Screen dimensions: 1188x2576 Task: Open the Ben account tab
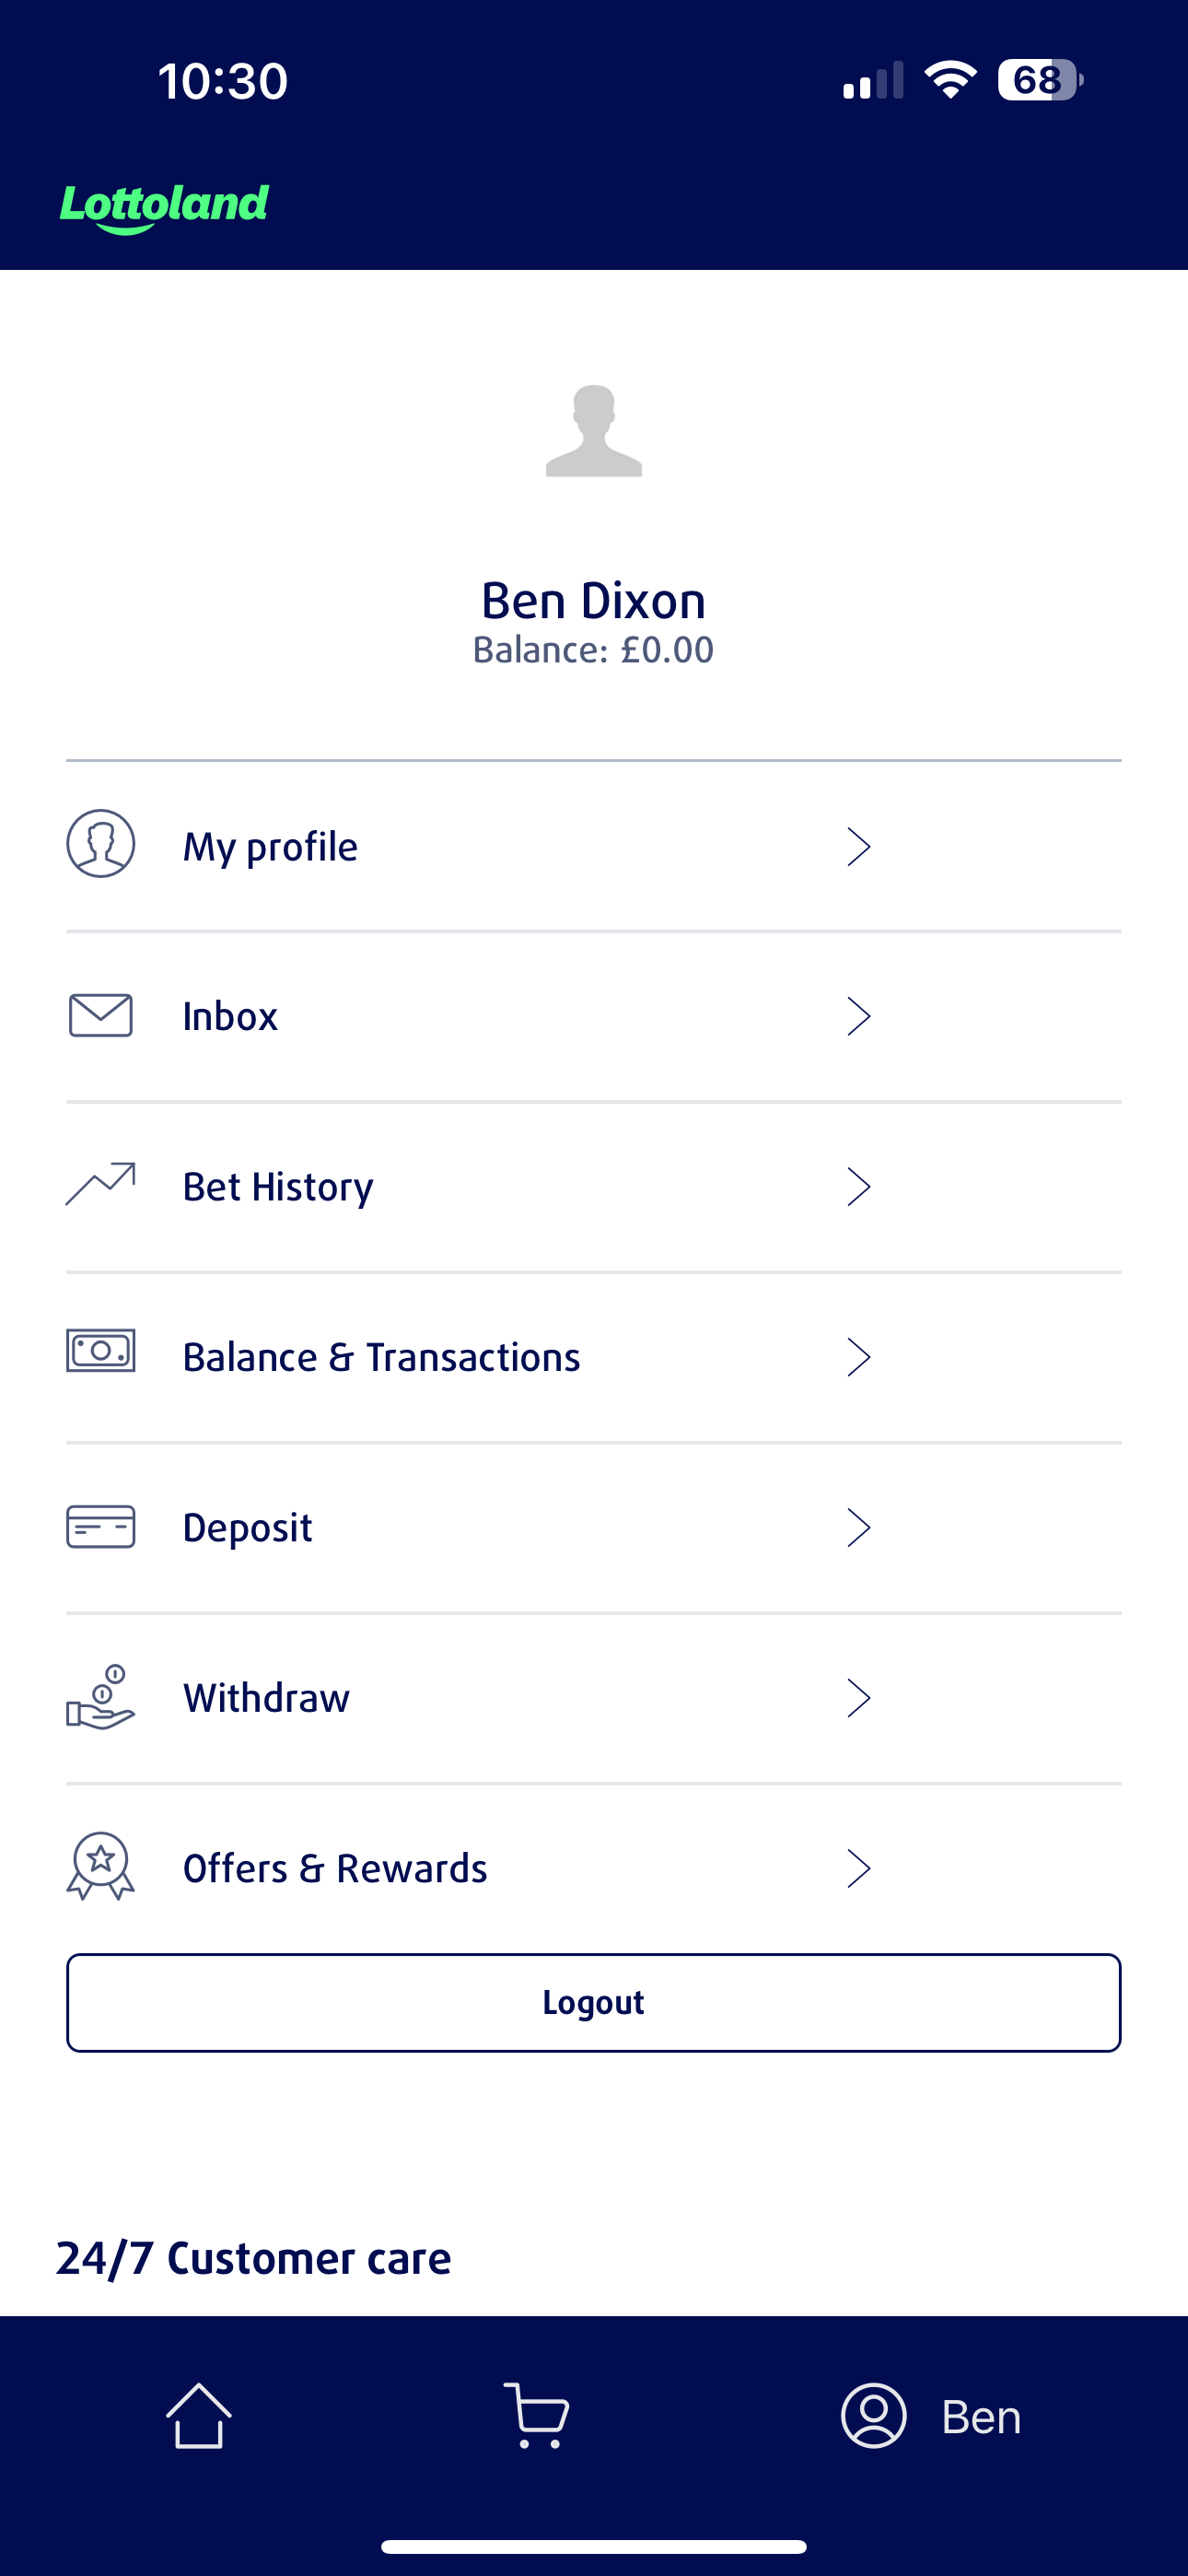931,2416
